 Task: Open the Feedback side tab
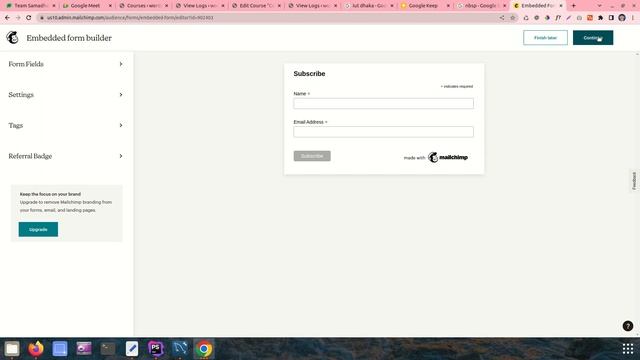pyautogui.click(x=634, y=180)
